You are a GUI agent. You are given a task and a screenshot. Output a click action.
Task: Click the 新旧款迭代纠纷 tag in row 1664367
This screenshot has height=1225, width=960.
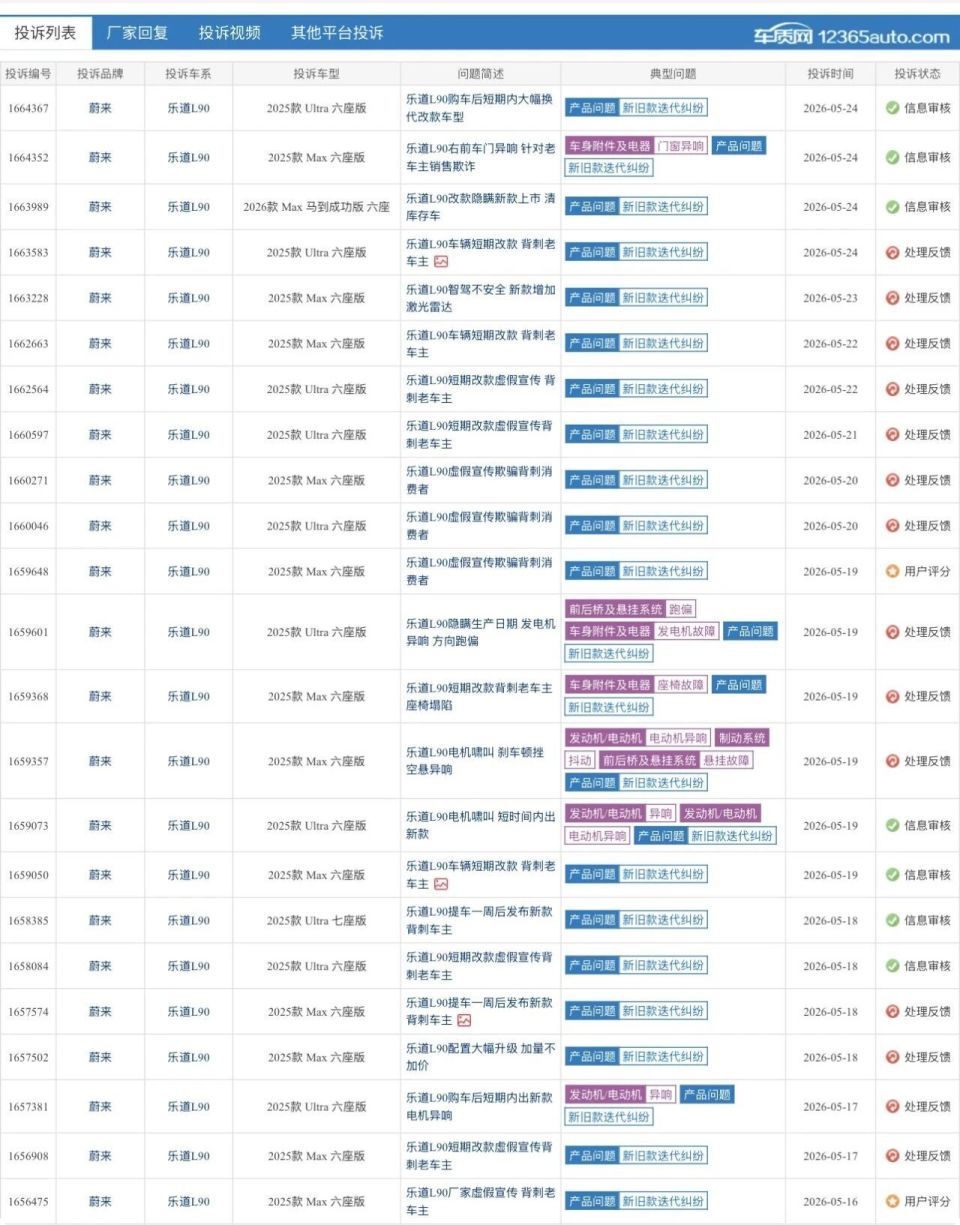point(663,108)
